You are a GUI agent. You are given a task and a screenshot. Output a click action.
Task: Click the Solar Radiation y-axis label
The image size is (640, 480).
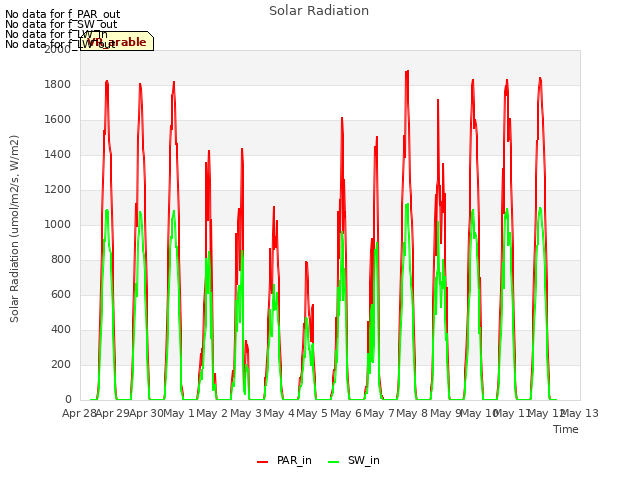(14, 229)
